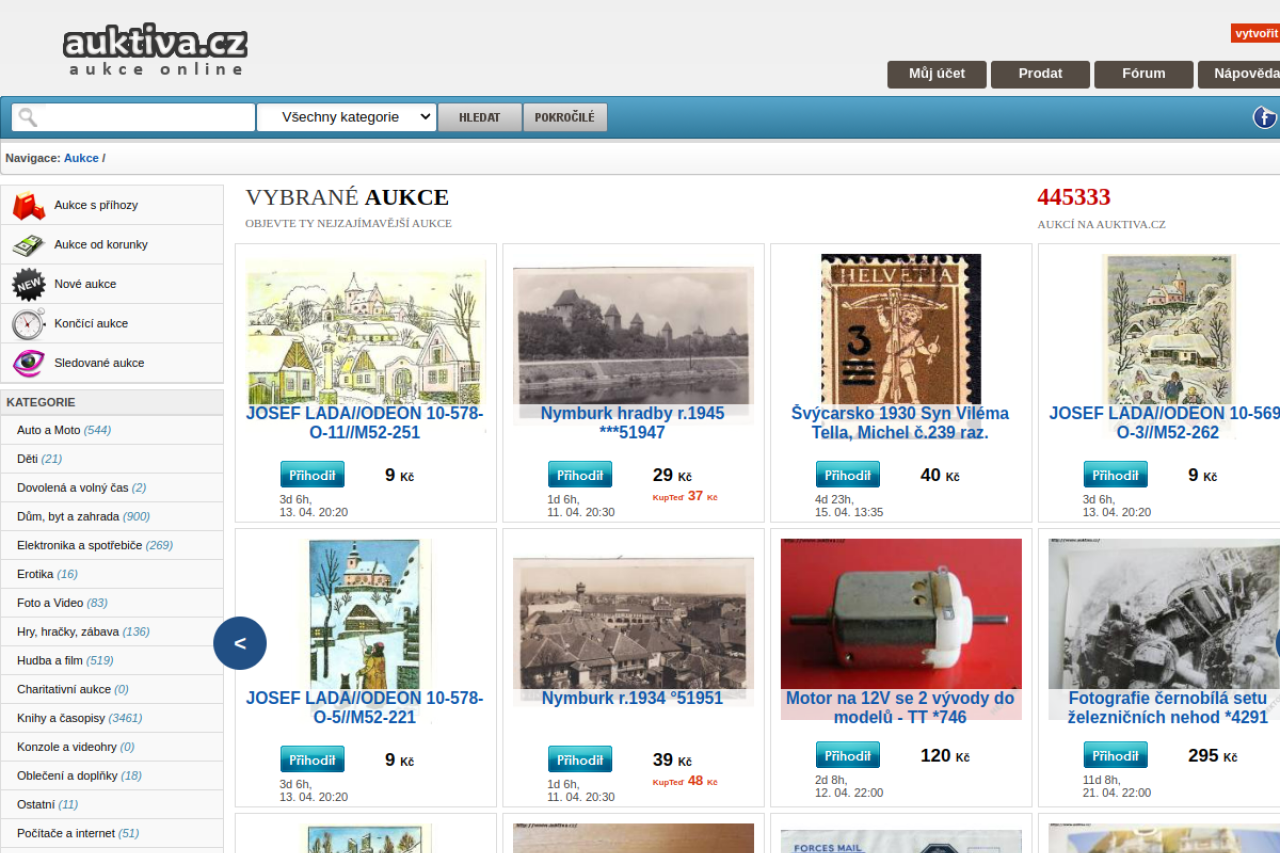
Task: Click the red gift box bidding icon
Action: (x=28, y=206)
